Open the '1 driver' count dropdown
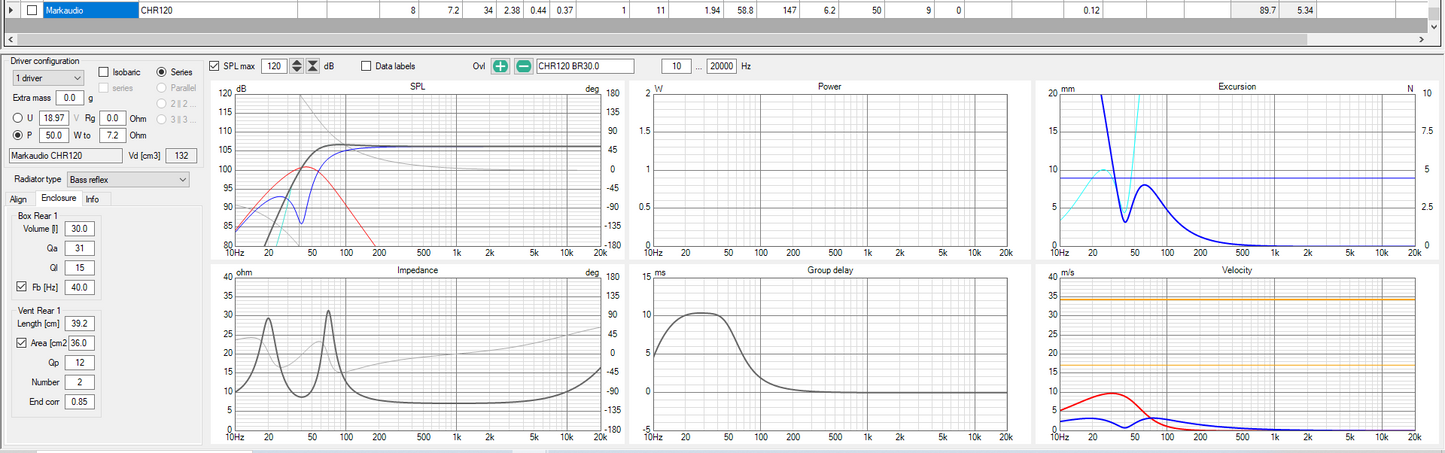The height and width of the screenshot is (453, 1445). tap(48, 77)
